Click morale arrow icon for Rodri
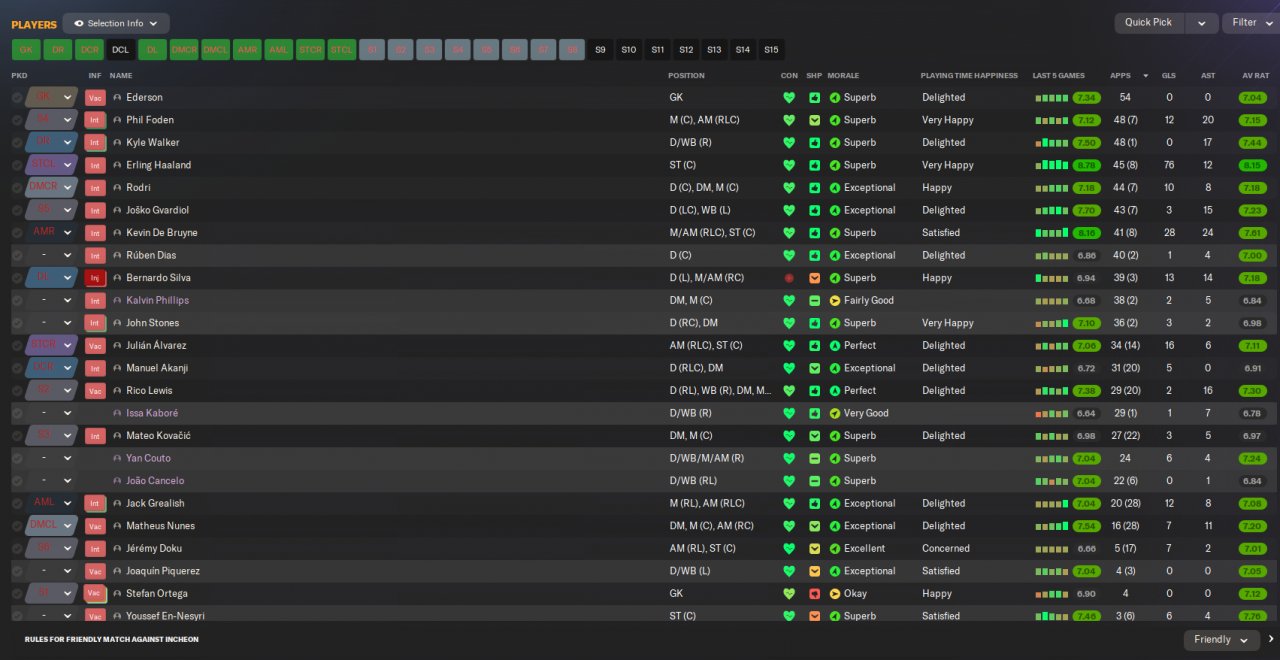 pos(834,188)
